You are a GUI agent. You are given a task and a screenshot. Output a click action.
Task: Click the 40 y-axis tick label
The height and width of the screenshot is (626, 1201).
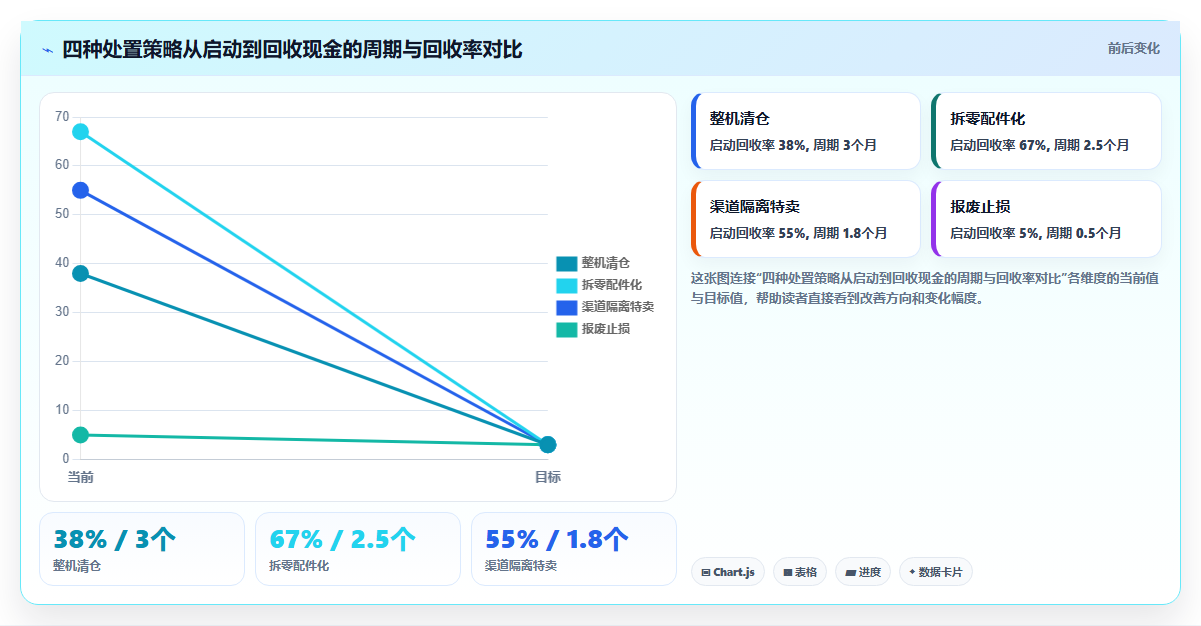[x=62, y=263]
